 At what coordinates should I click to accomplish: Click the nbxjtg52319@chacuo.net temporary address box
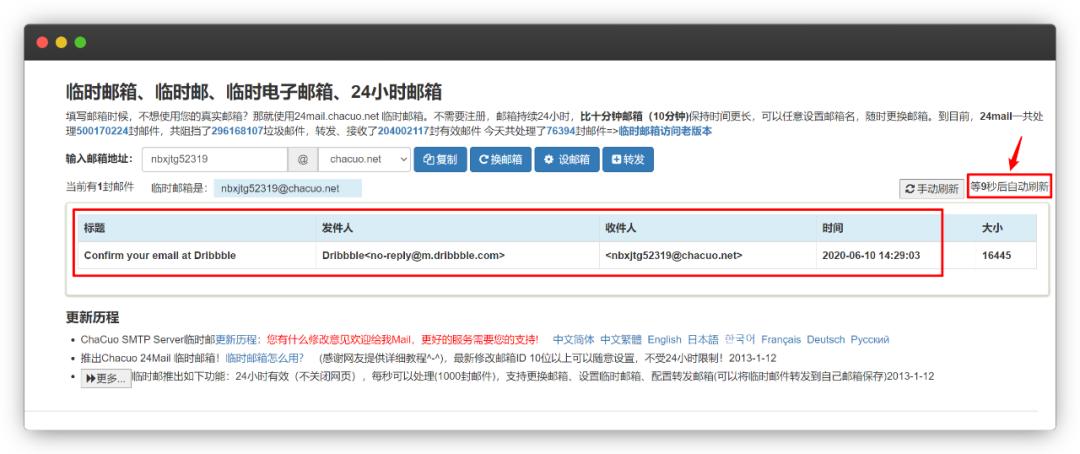point(287,188)
